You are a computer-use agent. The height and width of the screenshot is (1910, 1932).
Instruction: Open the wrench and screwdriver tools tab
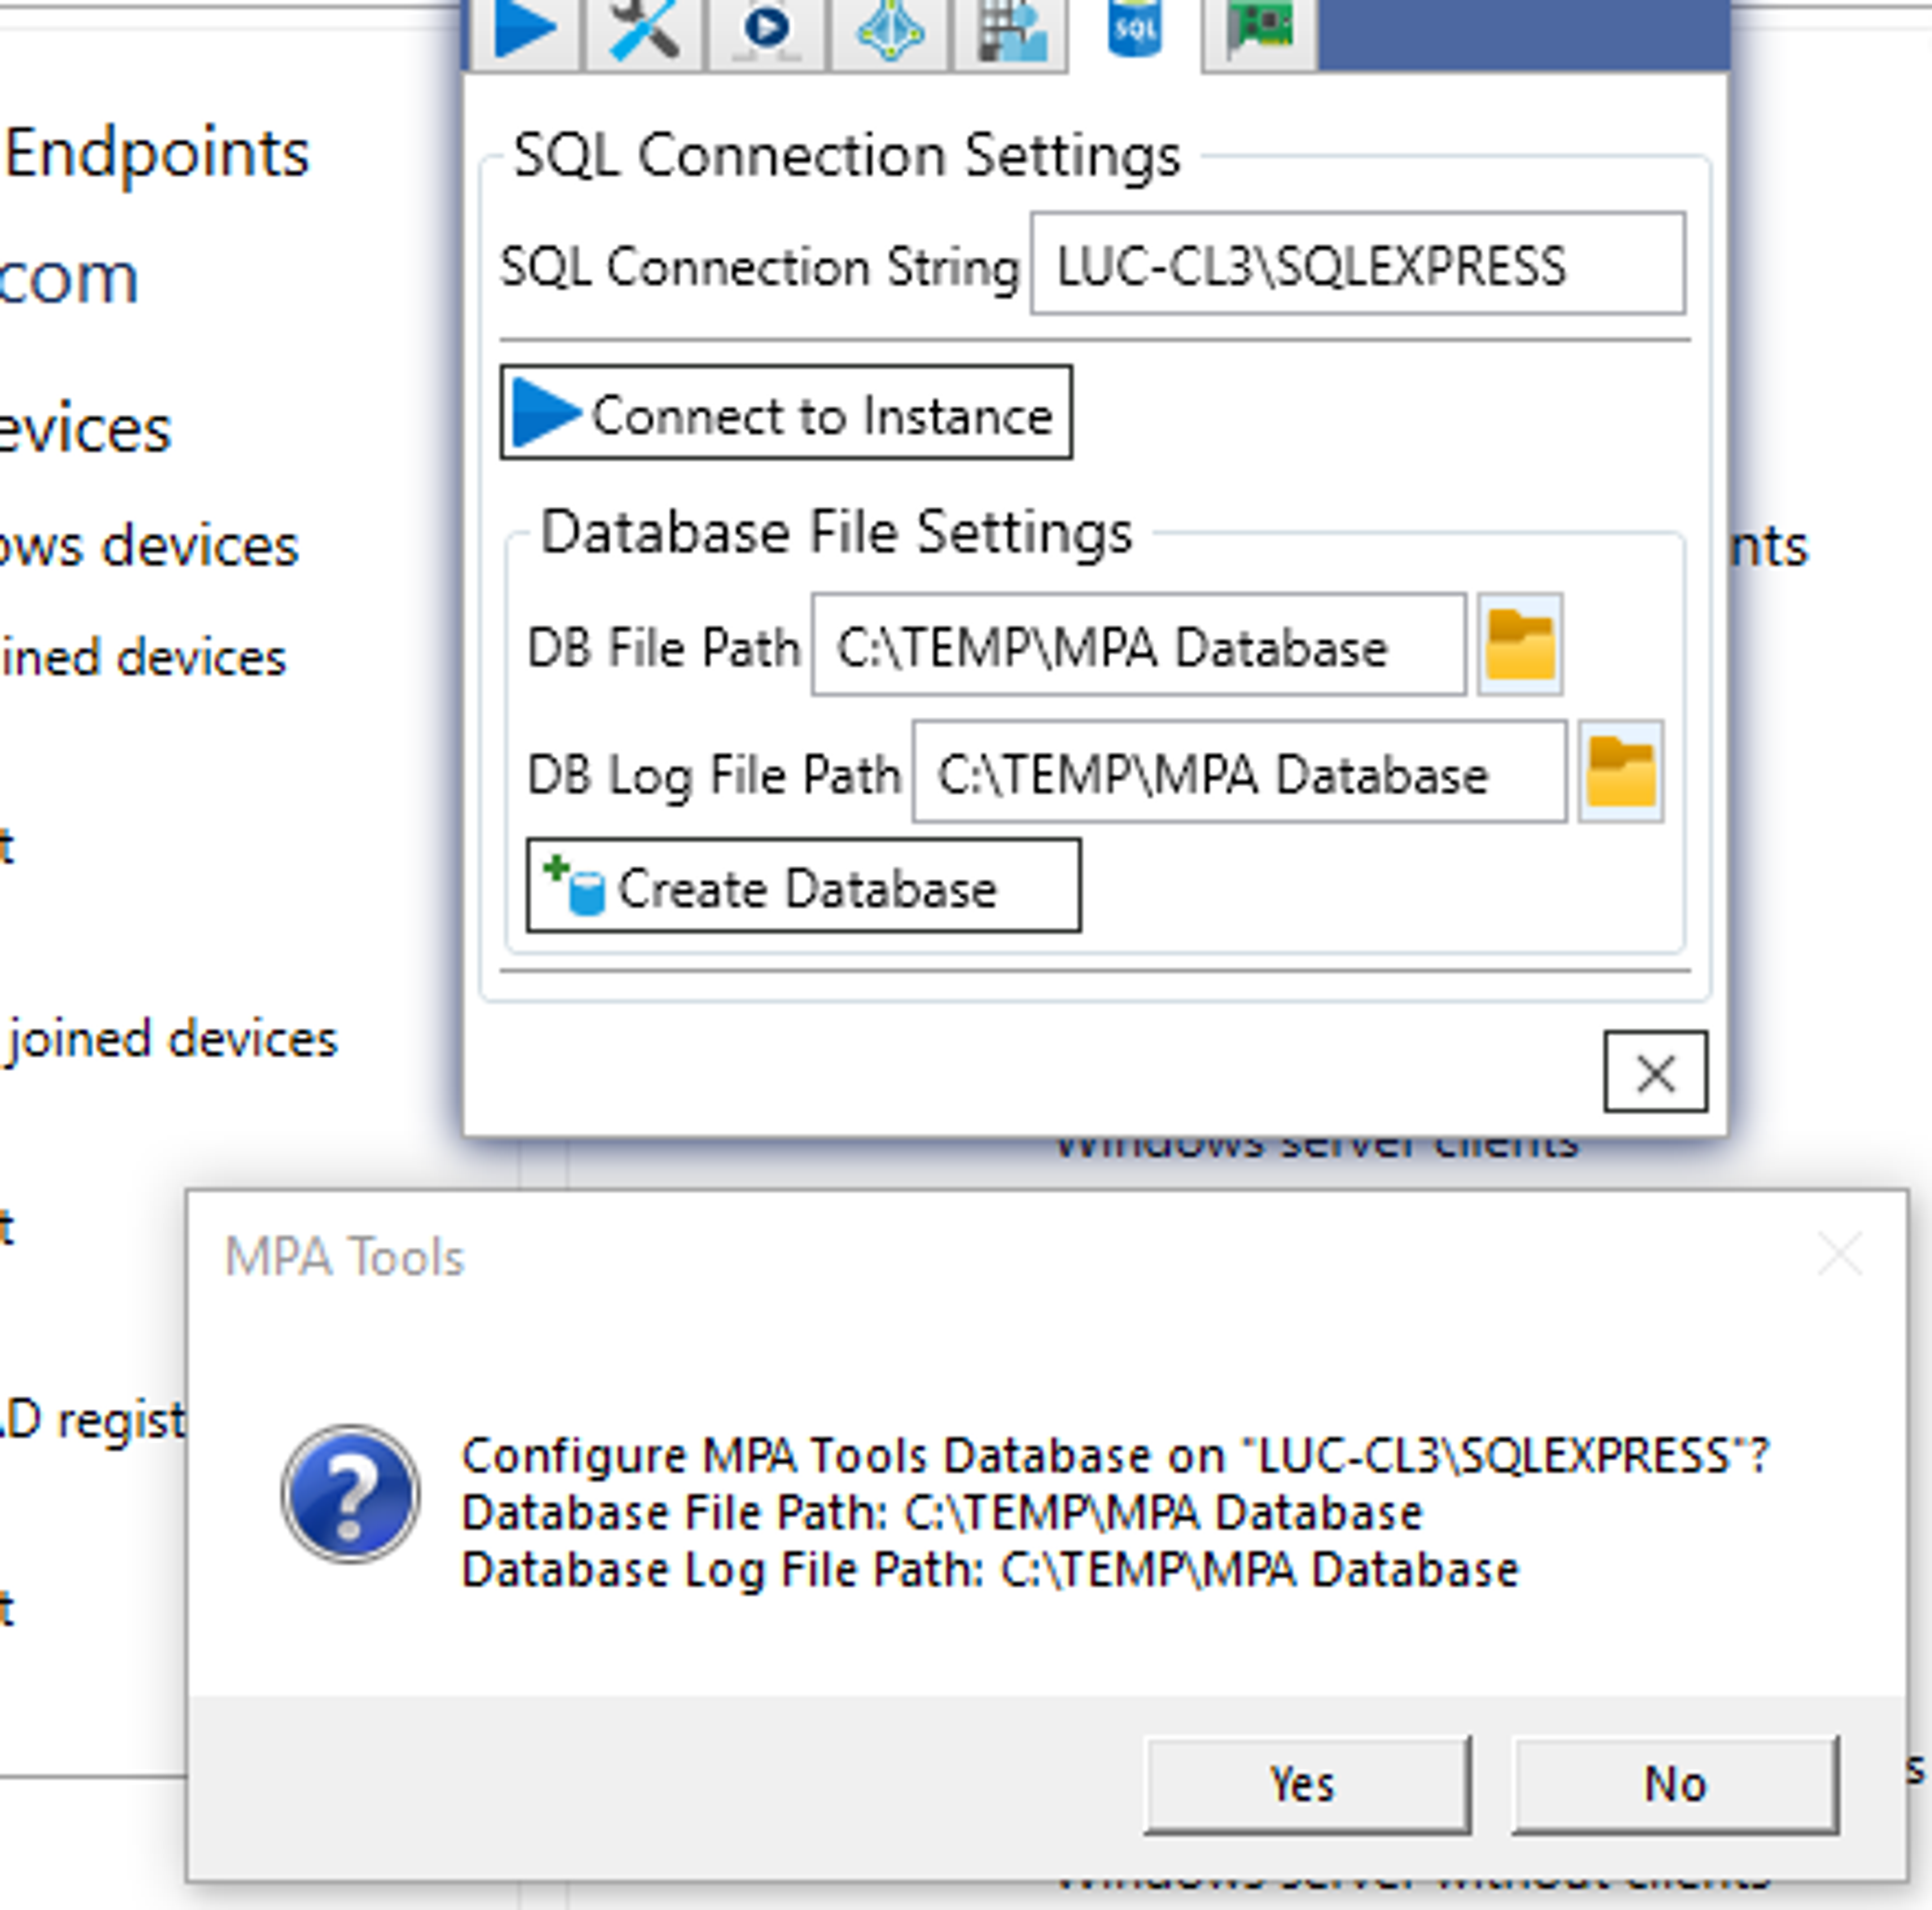[644, 30]
